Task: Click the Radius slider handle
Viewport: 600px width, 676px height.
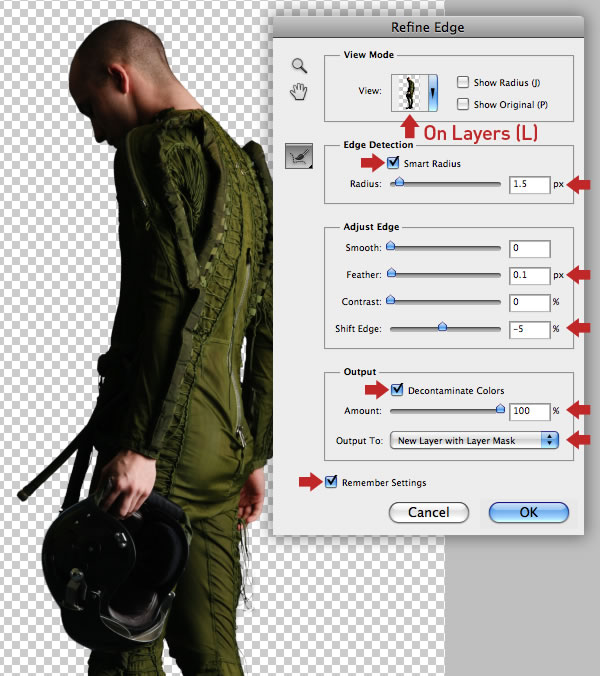Action: pos(400,182)
